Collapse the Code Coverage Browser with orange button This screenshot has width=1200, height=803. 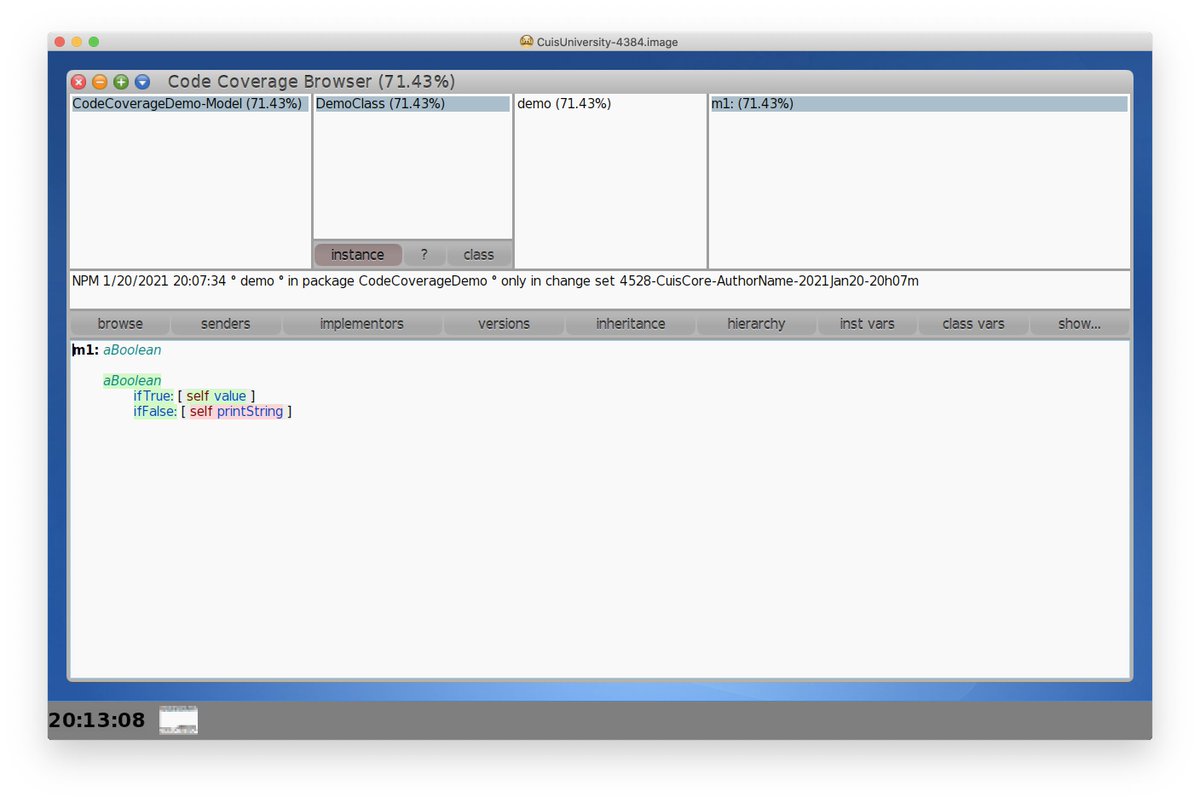(100, 82)
